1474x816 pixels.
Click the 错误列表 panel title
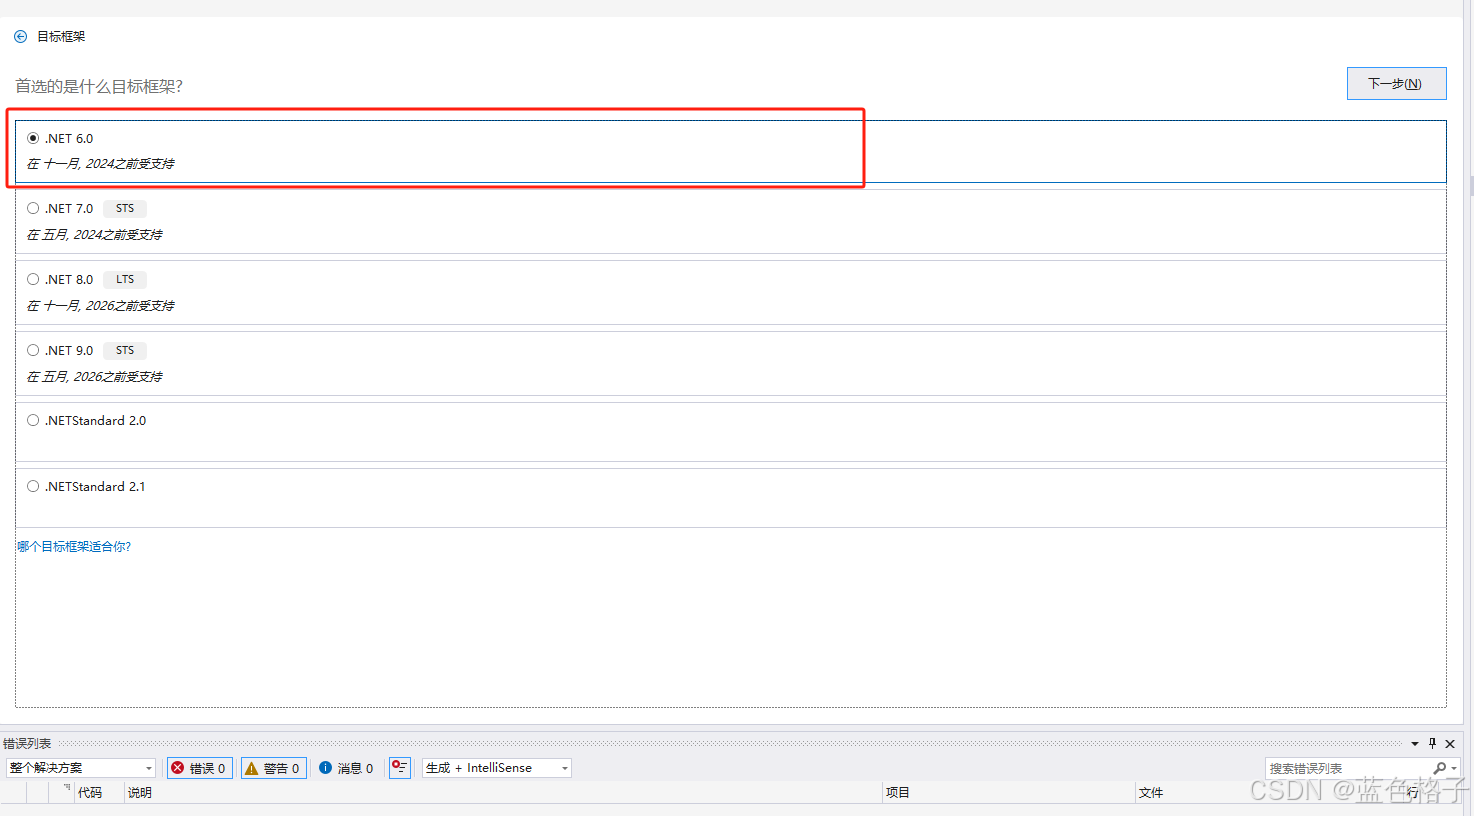(27, 744)
